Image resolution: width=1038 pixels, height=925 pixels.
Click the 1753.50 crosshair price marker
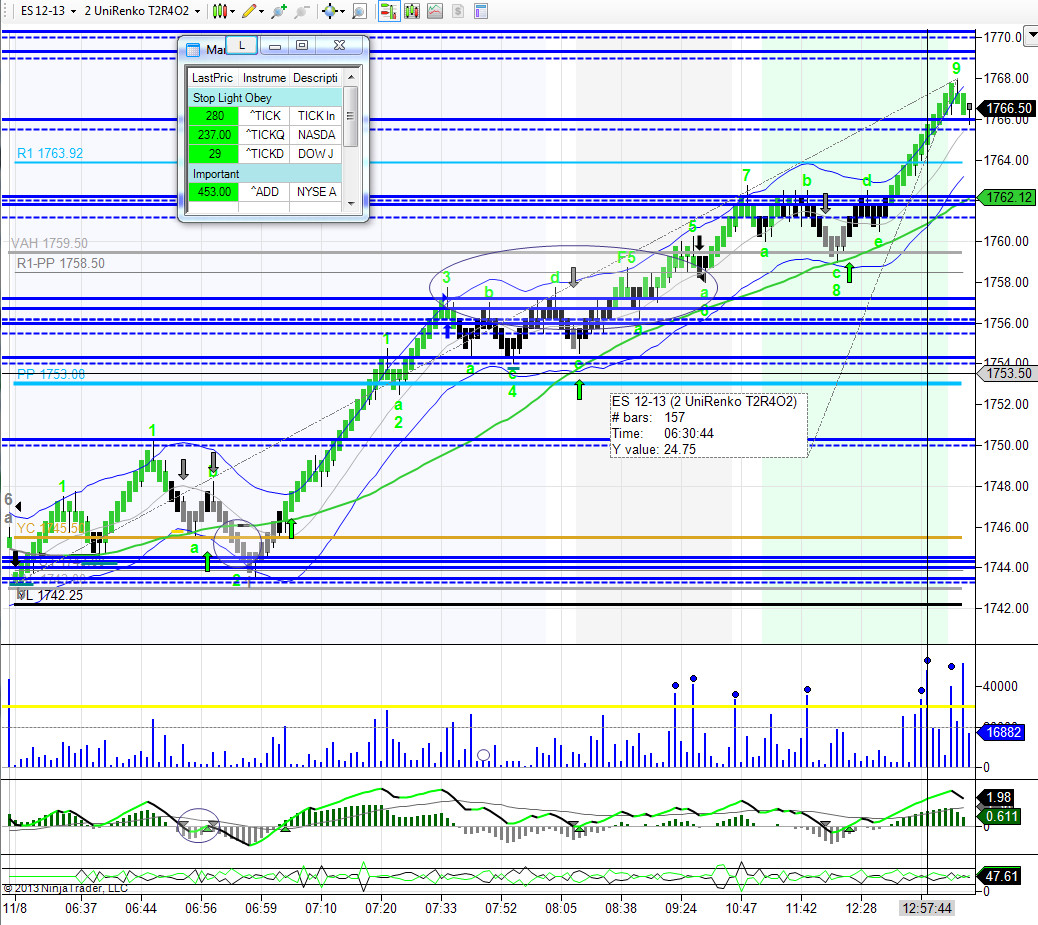[1008, 373]
